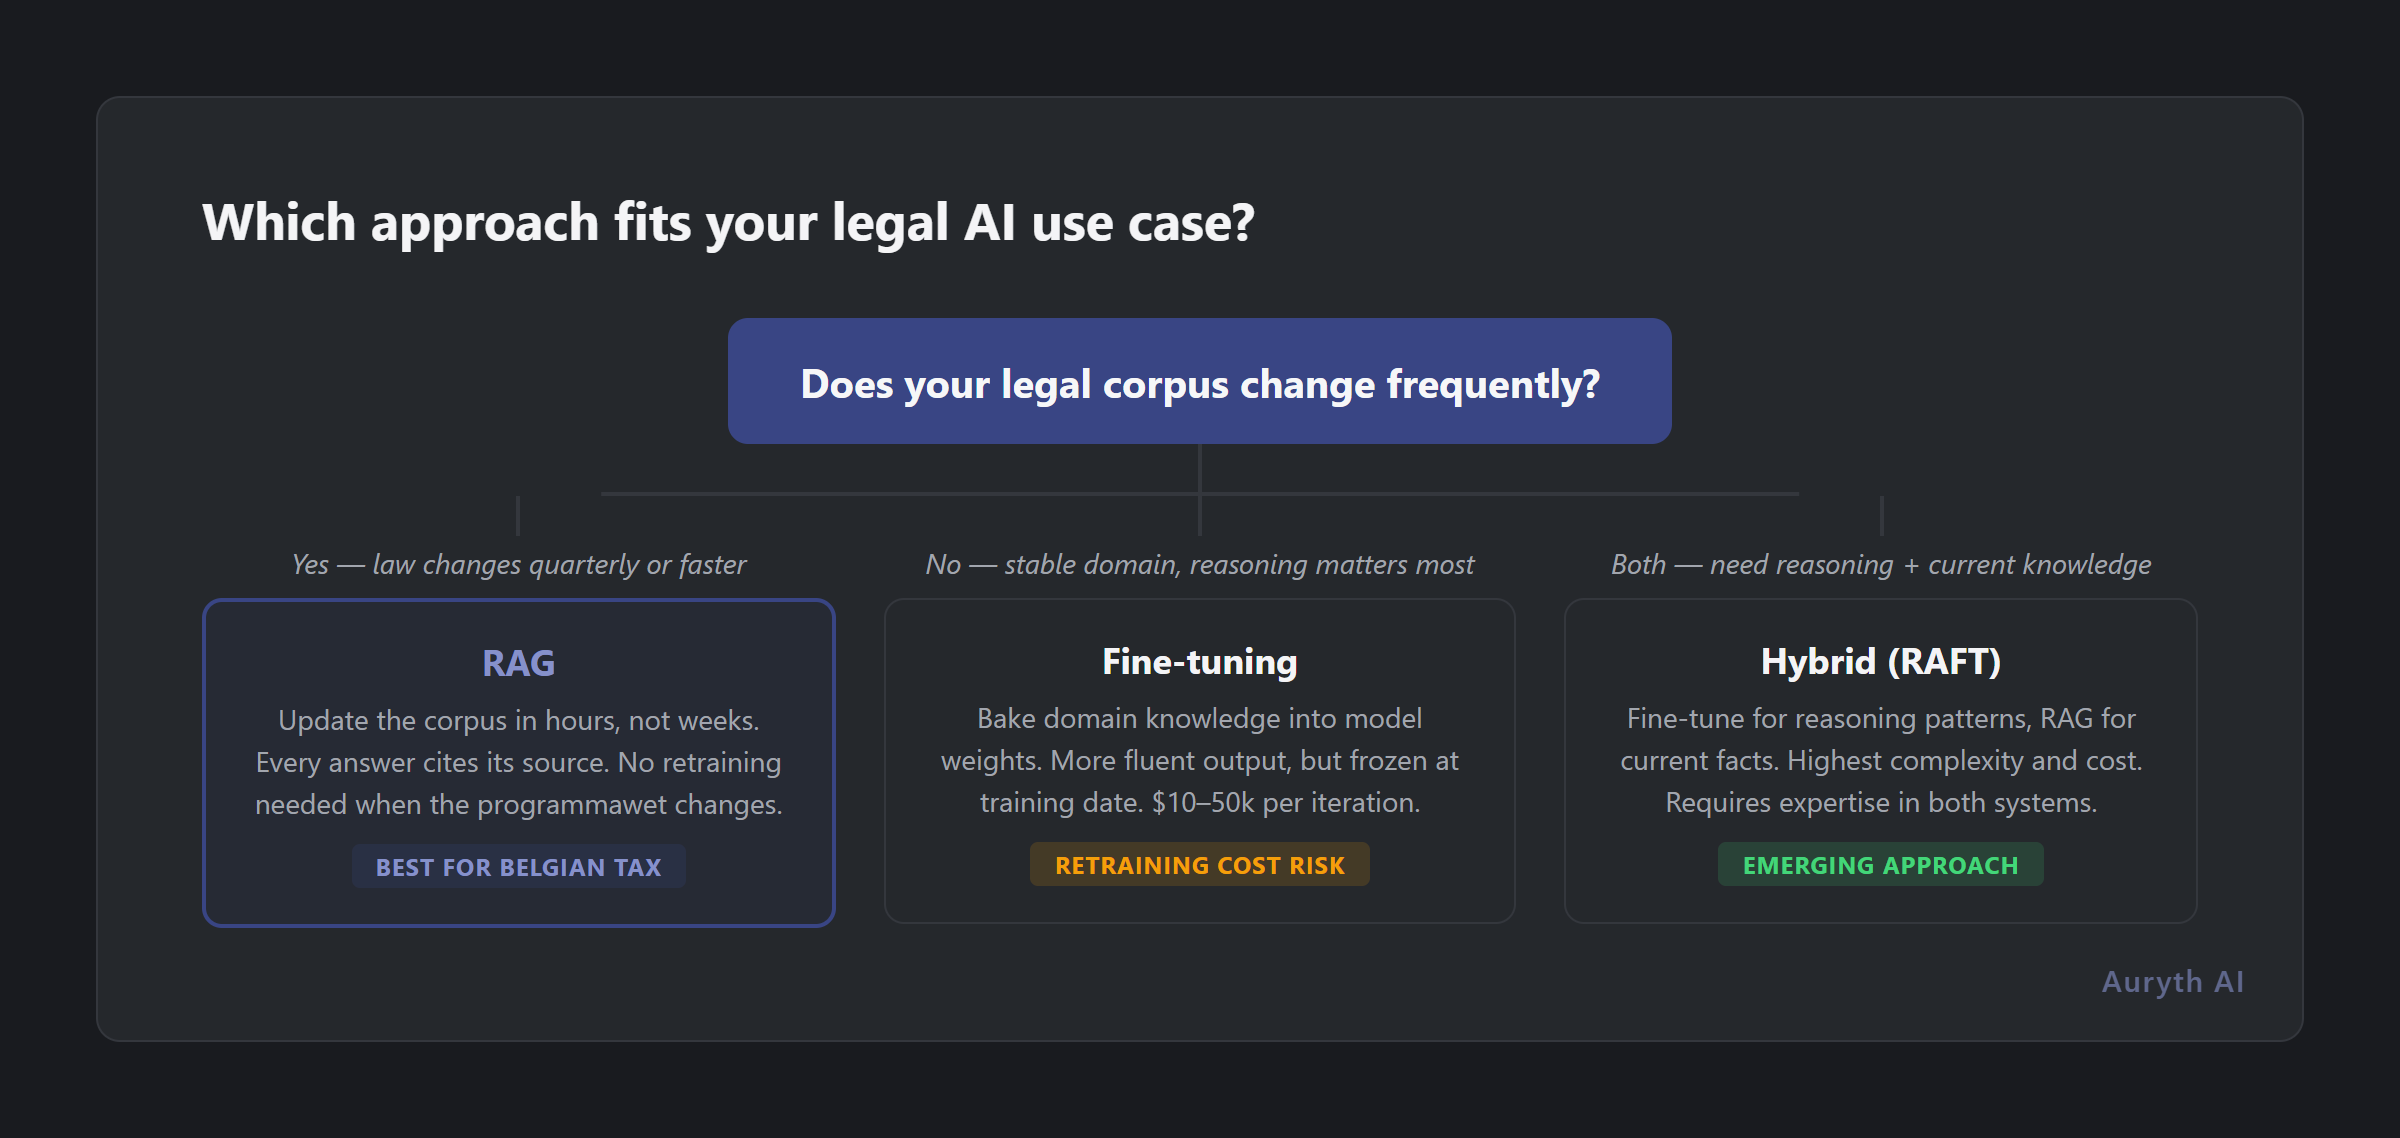Image resolution: width=2400 pixels, height=1138 pixels.
Task: Select the 'Yes — law changes quarterly or faster' branch
Action: tap(518, 564)
